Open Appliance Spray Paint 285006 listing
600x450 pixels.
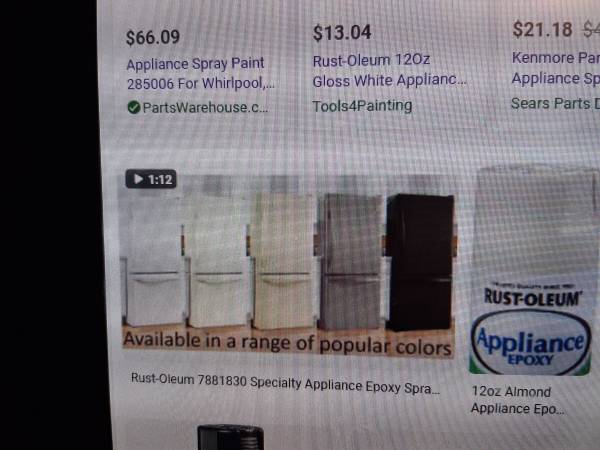pos(200,73)
